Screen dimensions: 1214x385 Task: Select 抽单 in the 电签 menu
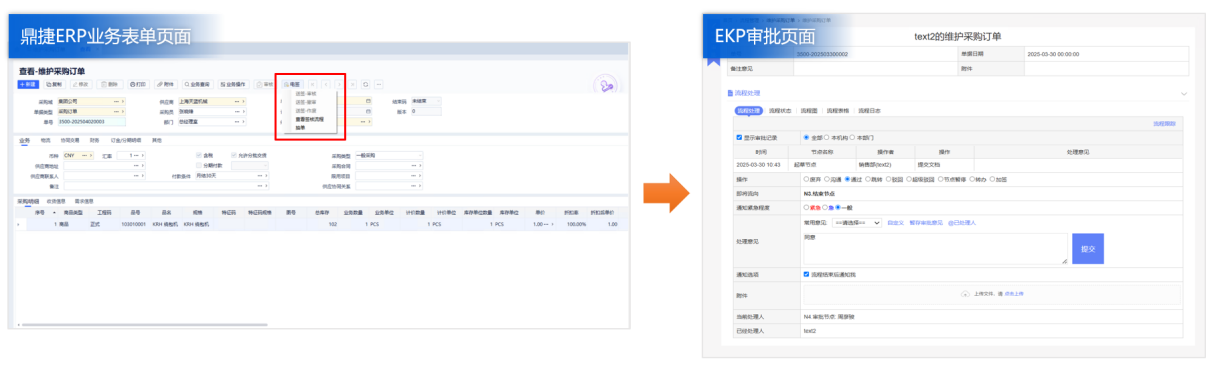click(x=300, y=127)
